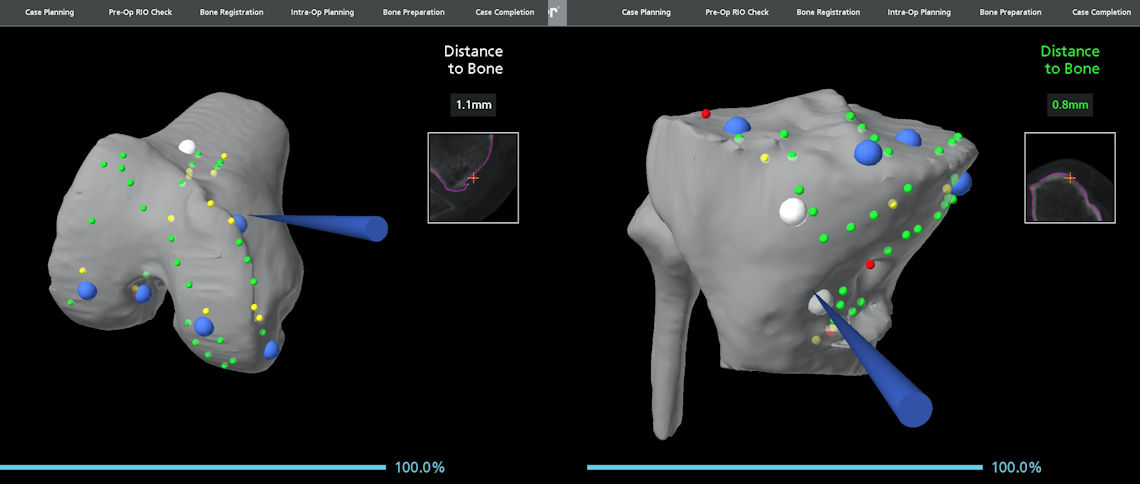1140x484 pixels.
Task: Click the gray logo icon between the tab bars
Action: (557, 13)
